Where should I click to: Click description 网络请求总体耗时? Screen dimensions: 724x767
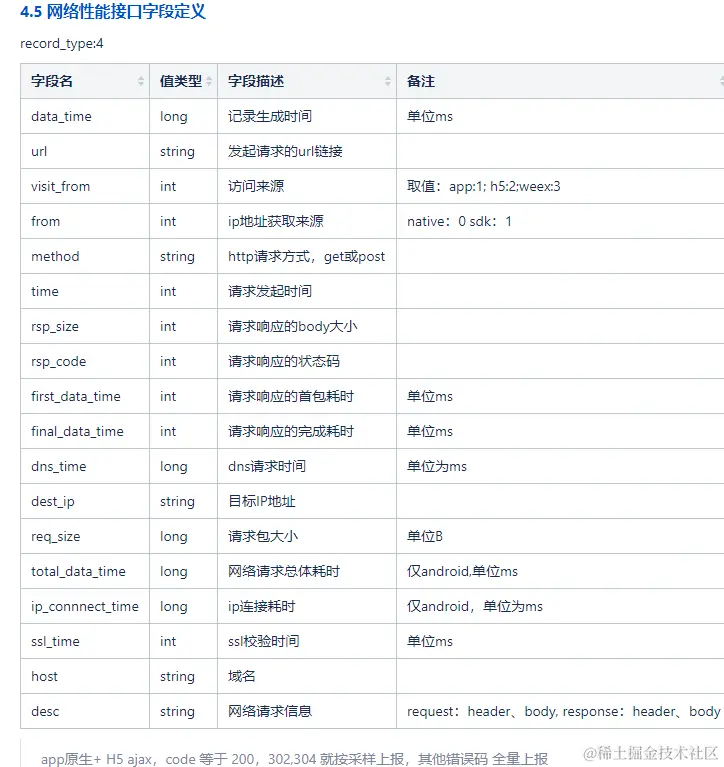point(284,571)
